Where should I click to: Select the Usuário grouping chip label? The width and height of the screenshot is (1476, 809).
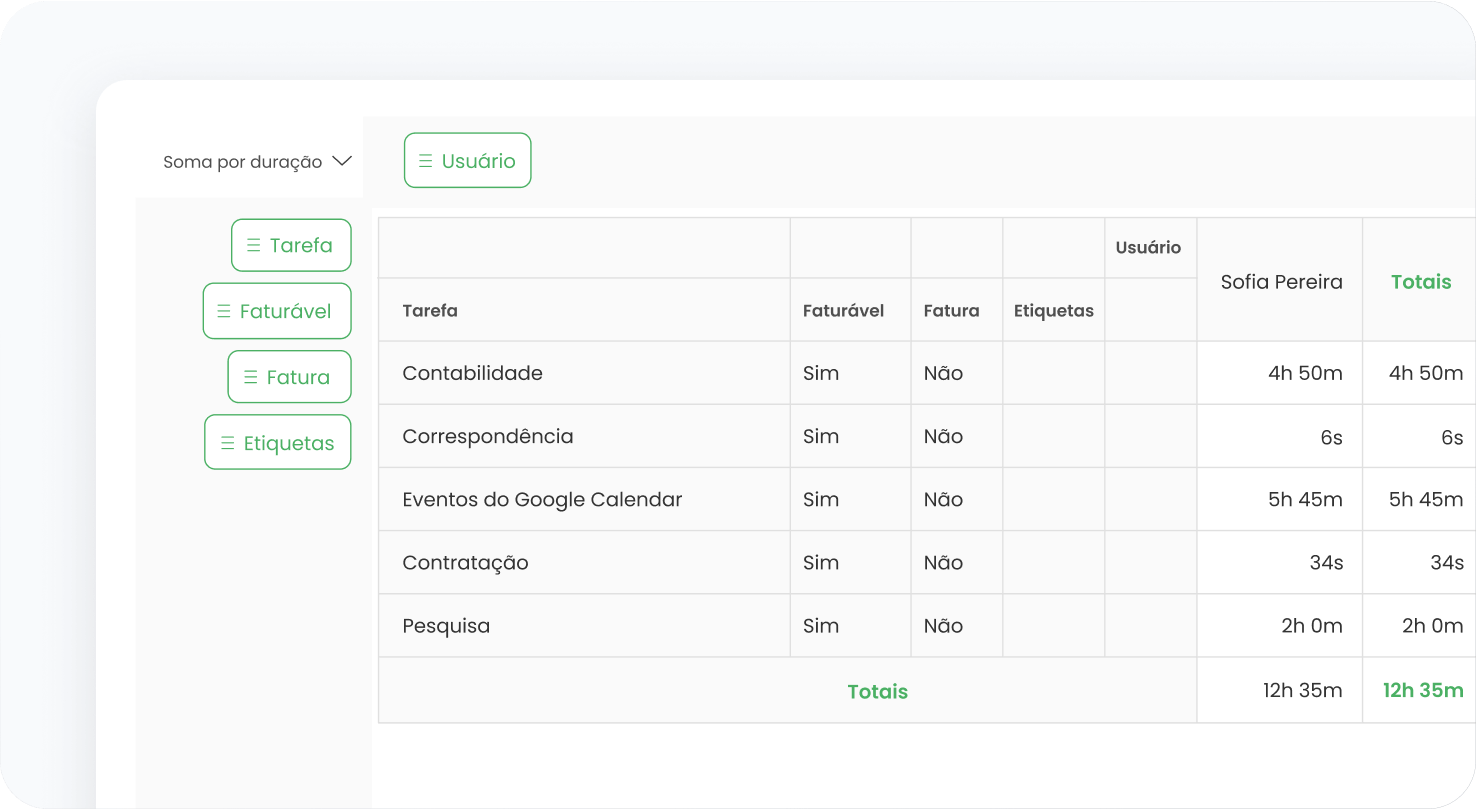[x=479, y=161]
